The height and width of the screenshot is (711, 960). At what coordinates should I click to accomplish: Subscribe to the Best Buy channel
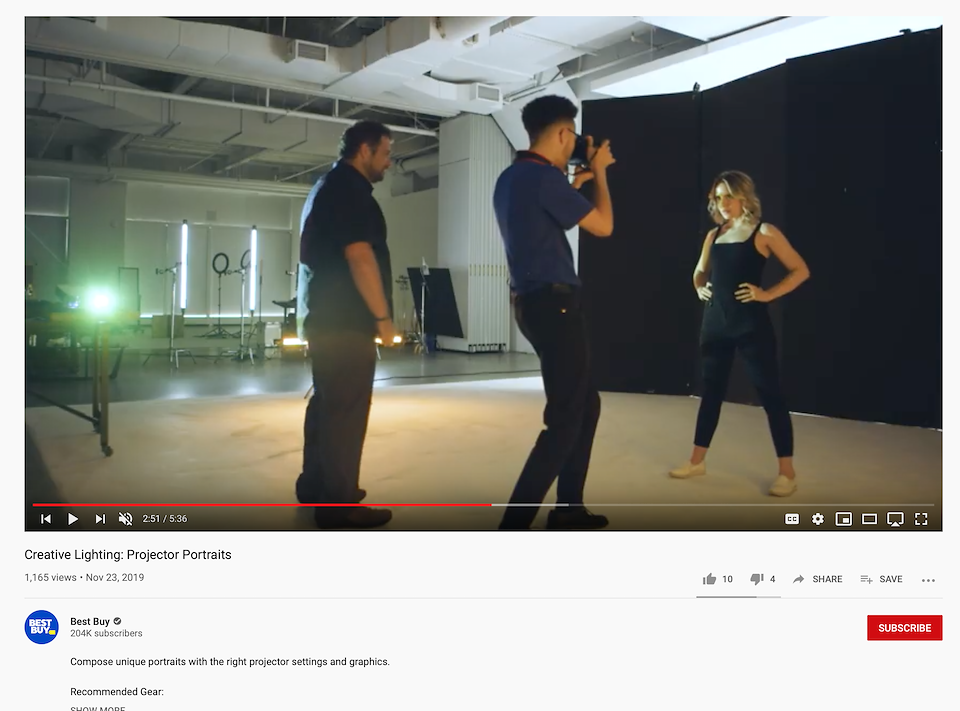tap(904, 628)
